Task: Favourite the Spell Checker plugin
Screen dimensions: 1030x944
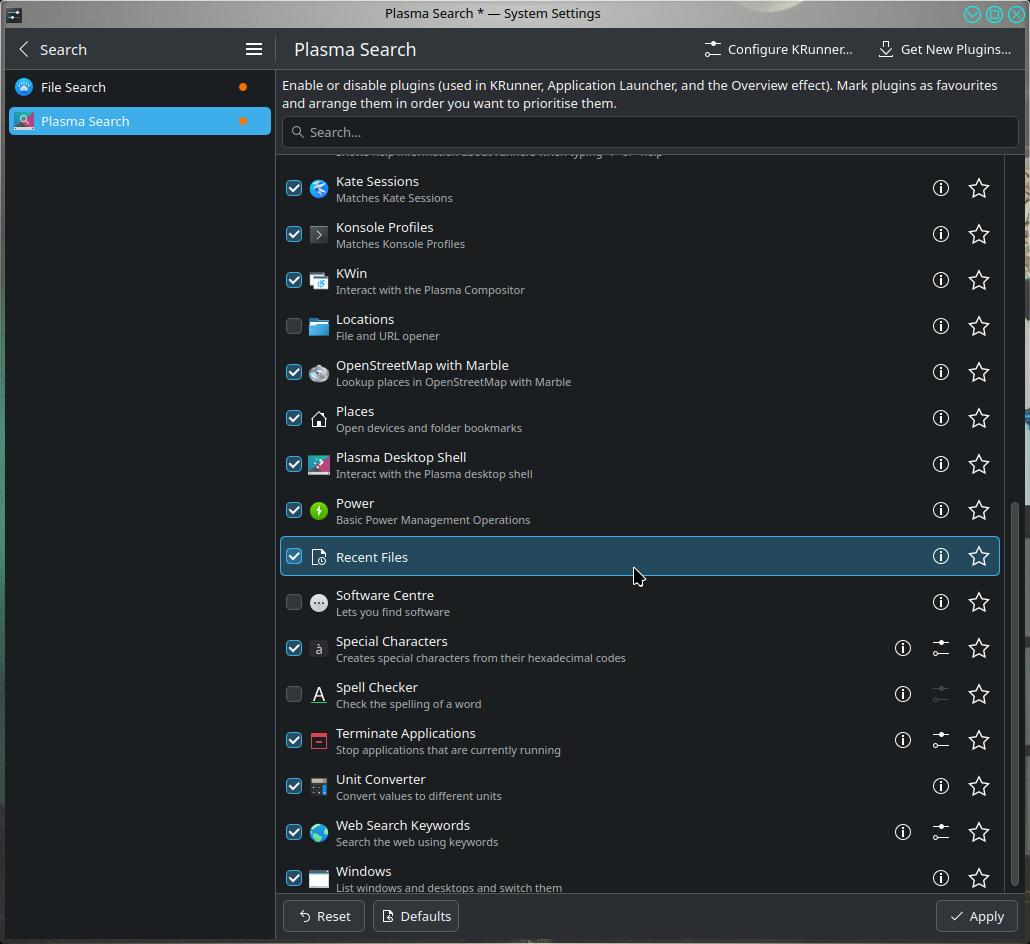Action: (x=979, y=694)
